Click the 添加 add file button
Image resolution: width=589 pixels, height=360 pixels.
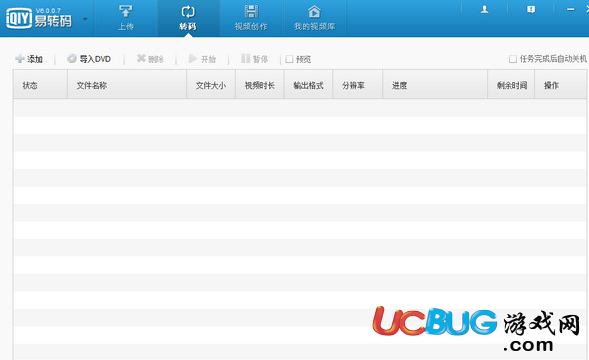click(29, 59)
